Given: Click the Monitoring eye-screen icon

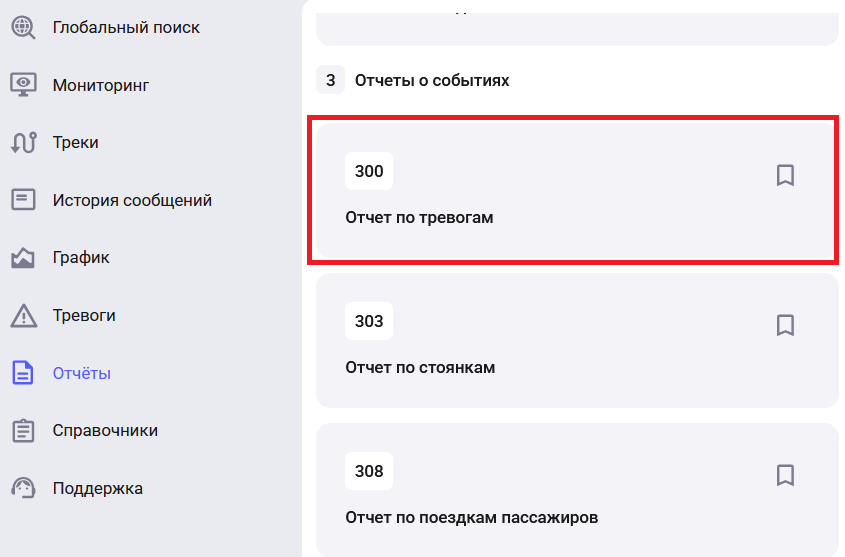Looking at the screenshot, I should [x=23, y=85].
